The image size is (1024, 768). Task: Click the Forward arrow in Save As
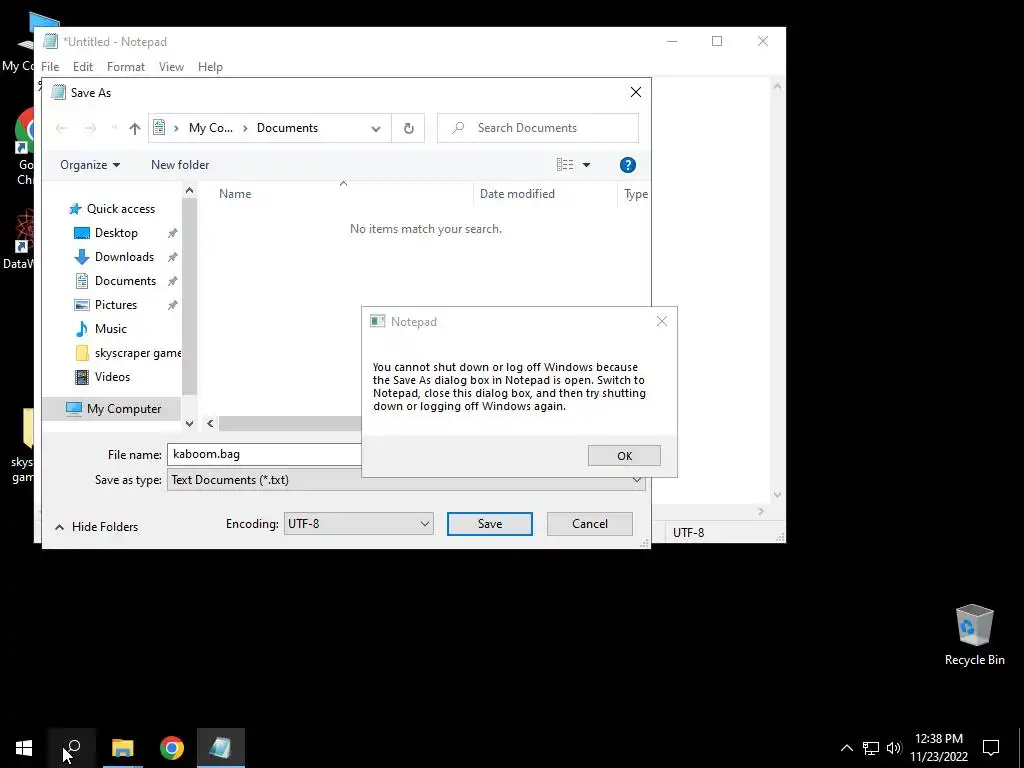tap(90, 129)
